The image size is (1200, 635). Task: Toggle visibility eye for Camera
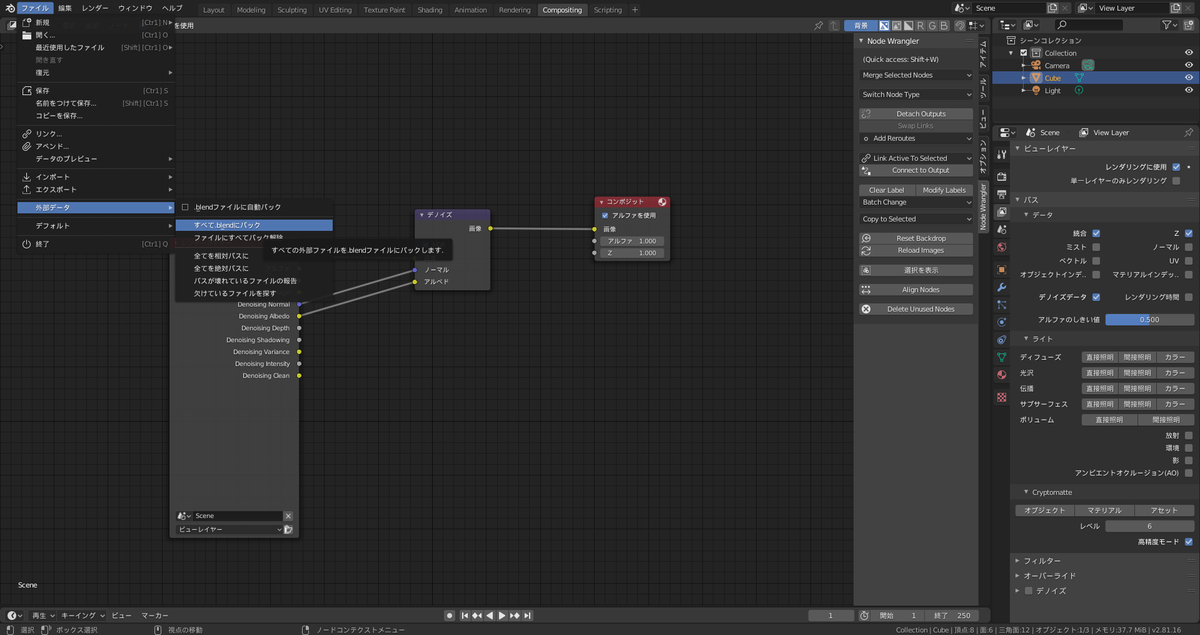[1189, 66]
